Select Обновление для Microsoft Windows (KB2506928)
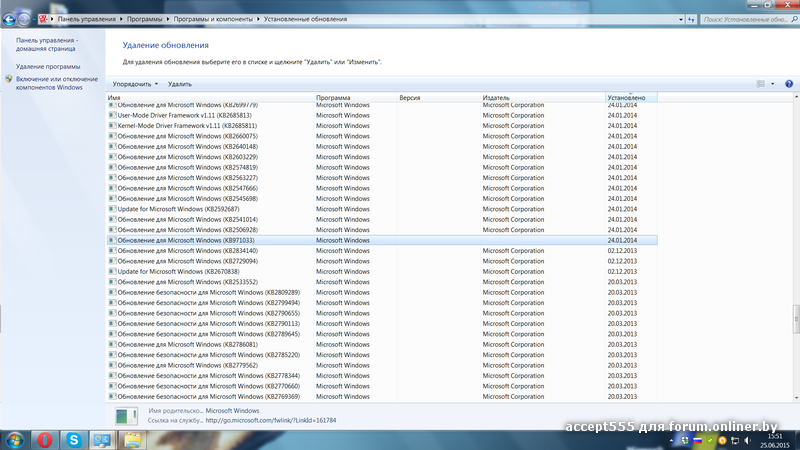 coord(382,230)
